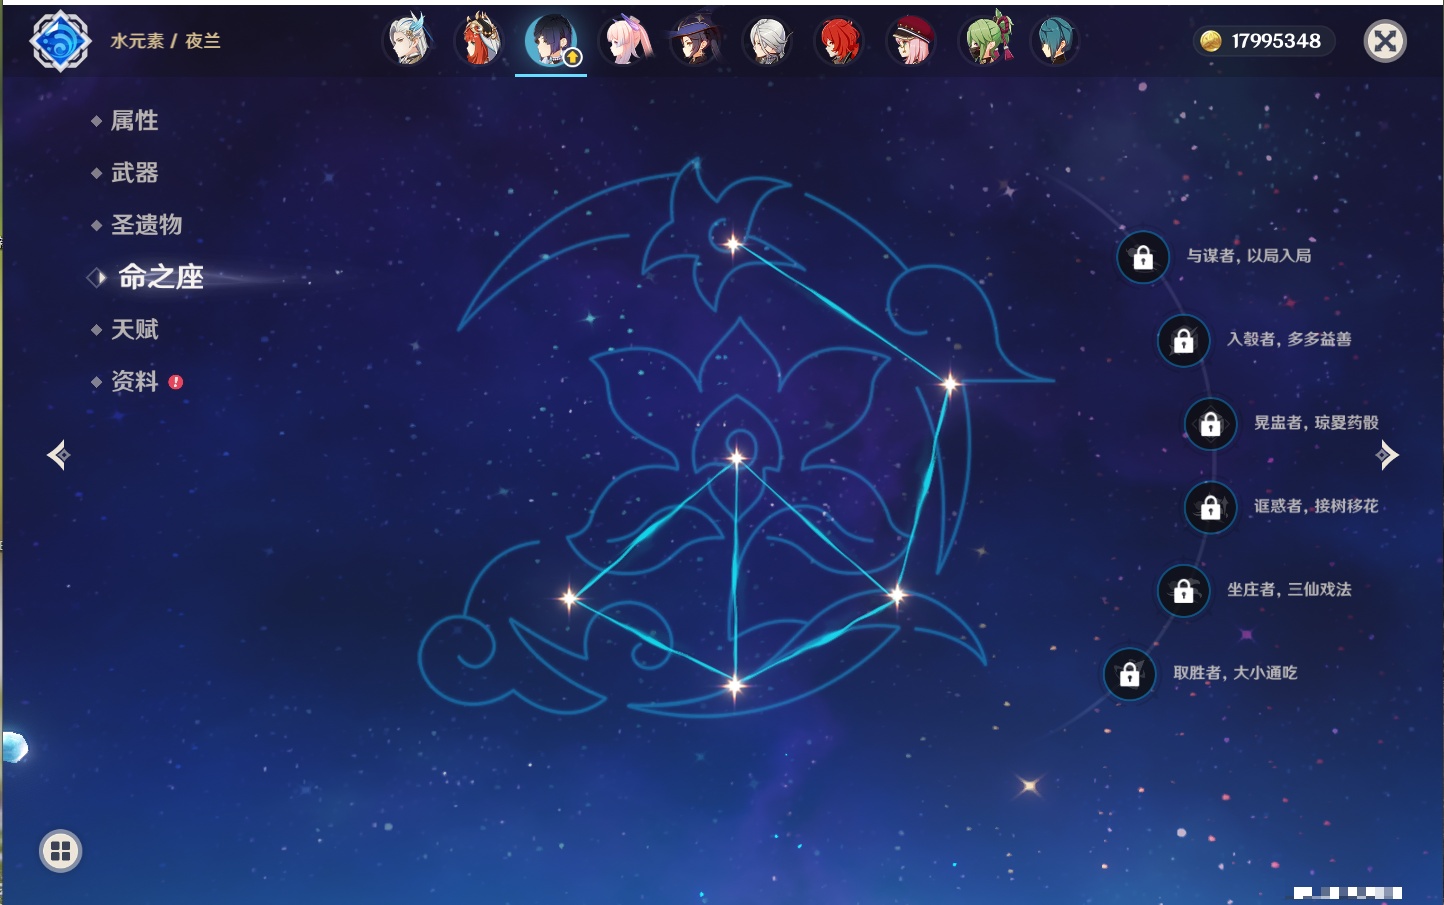Select locked constellation 入彀者，多多益善
The image size is (1444, 905).
(x=1184, y=340)
